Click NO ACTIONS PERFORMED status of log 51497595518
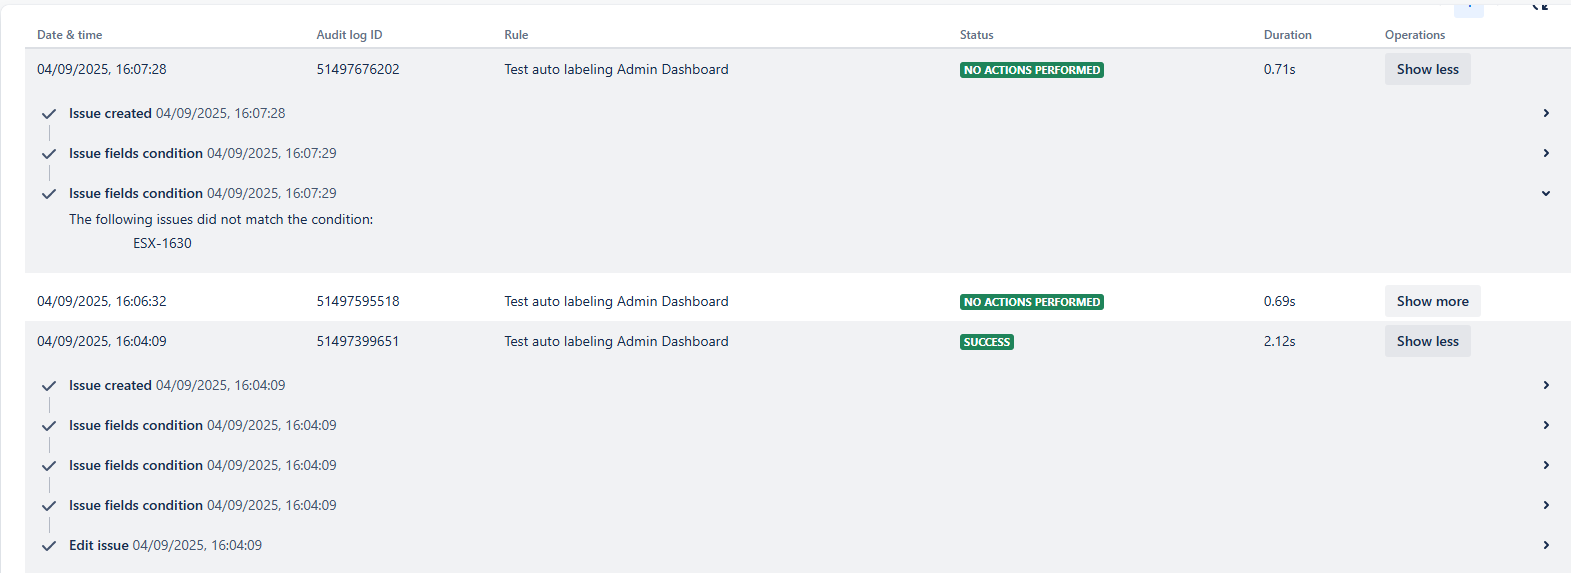The width and height of the screenshot is (1571, 573). point(1032,302)
